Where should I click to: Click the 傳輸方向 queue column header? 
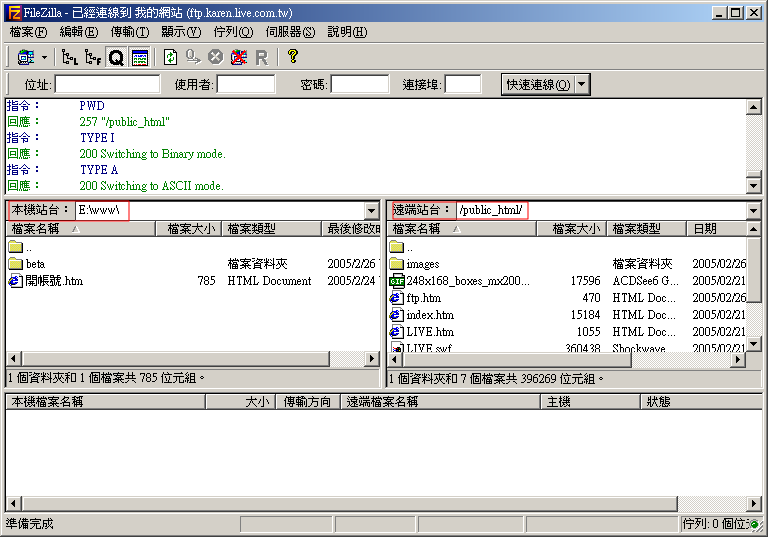[308, 402]
